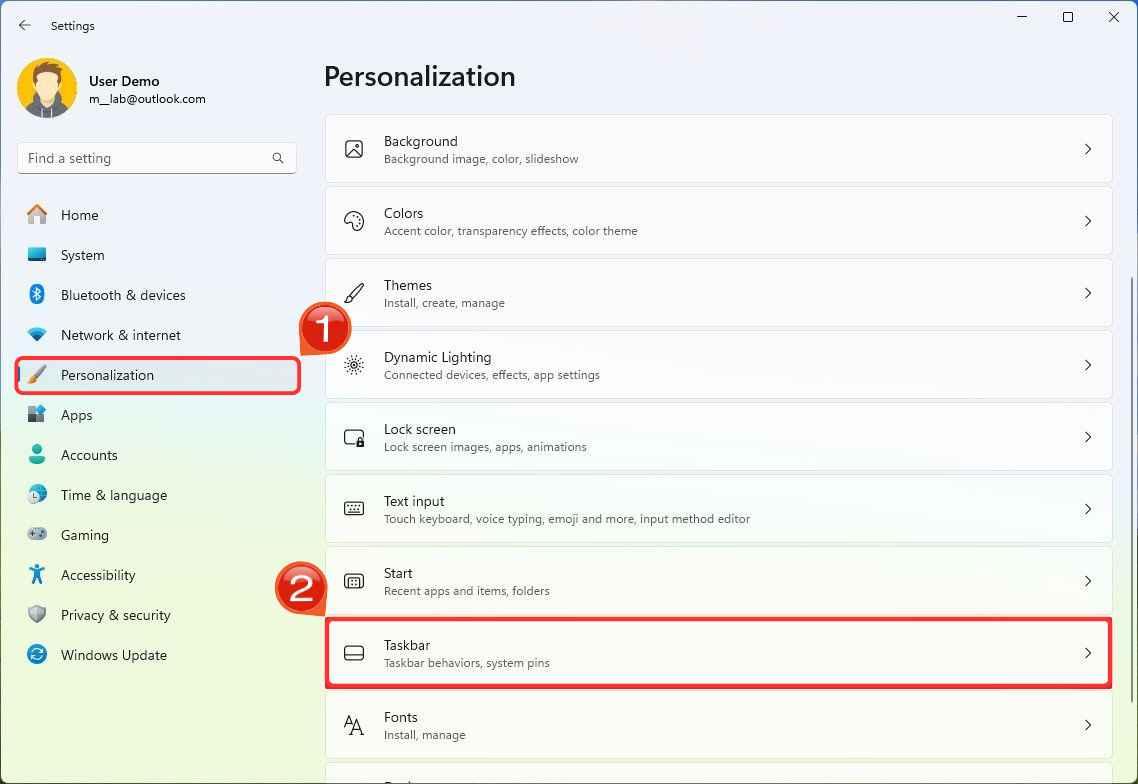Open Network & internet label
Screen dimensions: 1138x784
[x=120, y=335]
